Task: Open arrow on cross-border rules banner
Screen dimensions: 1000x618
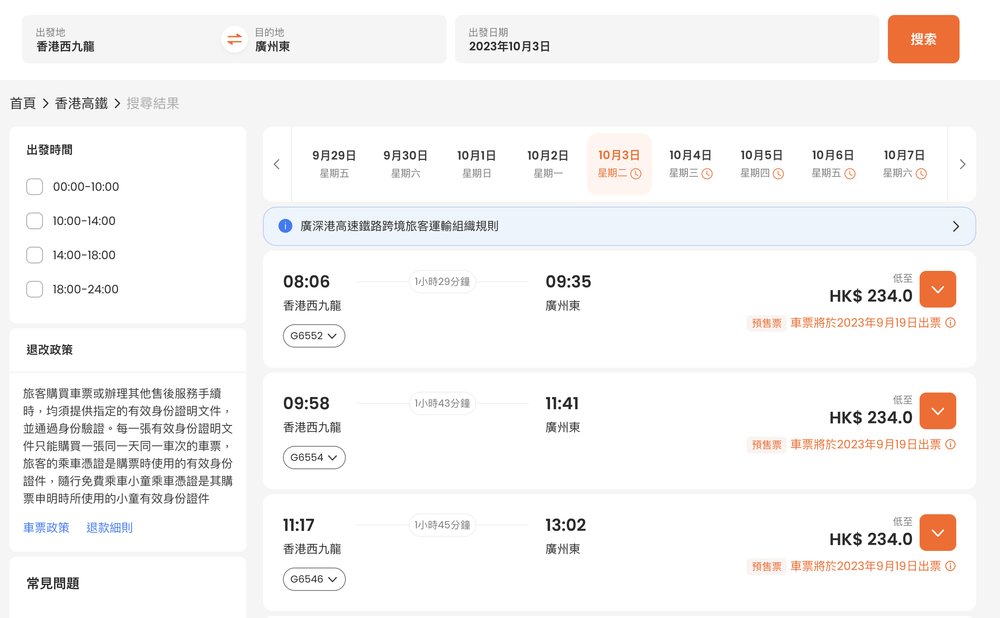Action: (955, 226)
